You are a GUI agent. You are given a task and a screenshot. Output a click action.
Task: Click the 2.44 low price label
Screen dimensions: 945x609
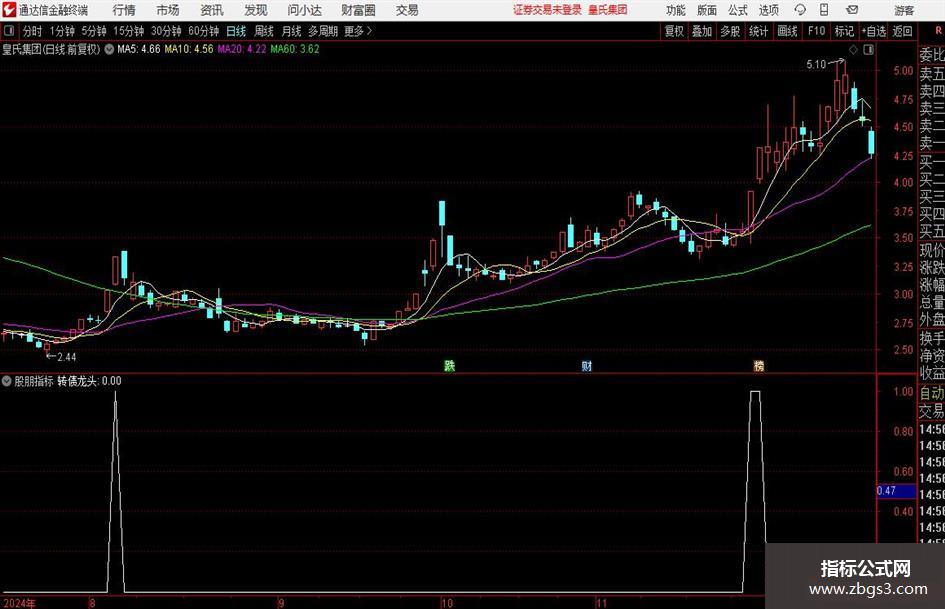(x=66, y=357)
